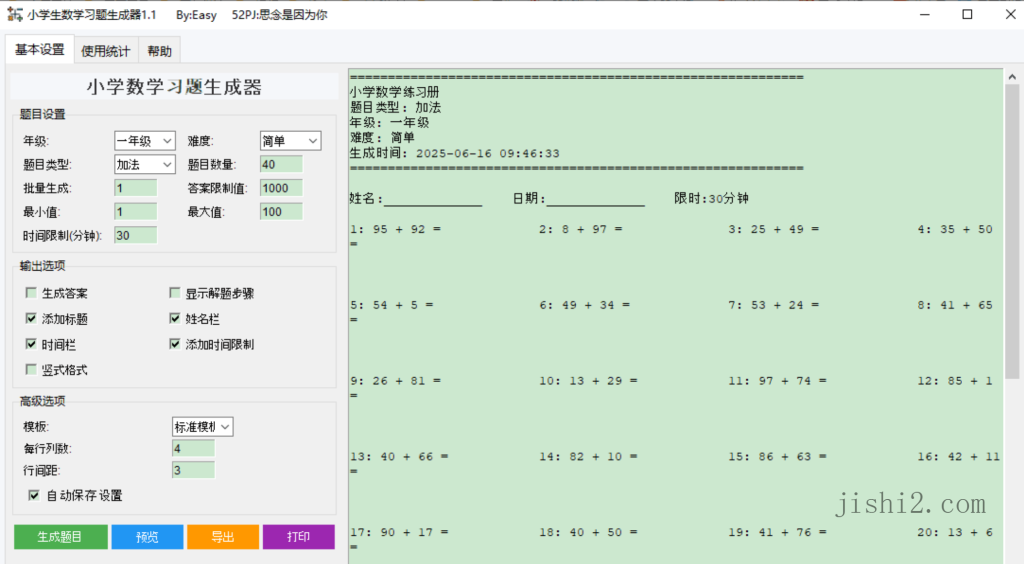
Task: Switch to the 使用统计 tab
Action: coord(105,51)
